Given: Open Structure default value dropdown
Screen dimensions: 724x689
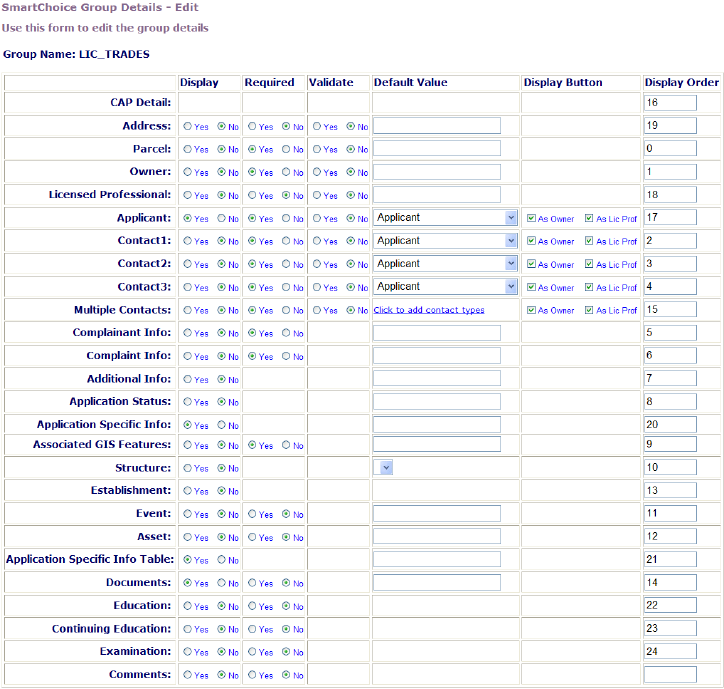Looking at the screenshot, I should coord(383,467).
